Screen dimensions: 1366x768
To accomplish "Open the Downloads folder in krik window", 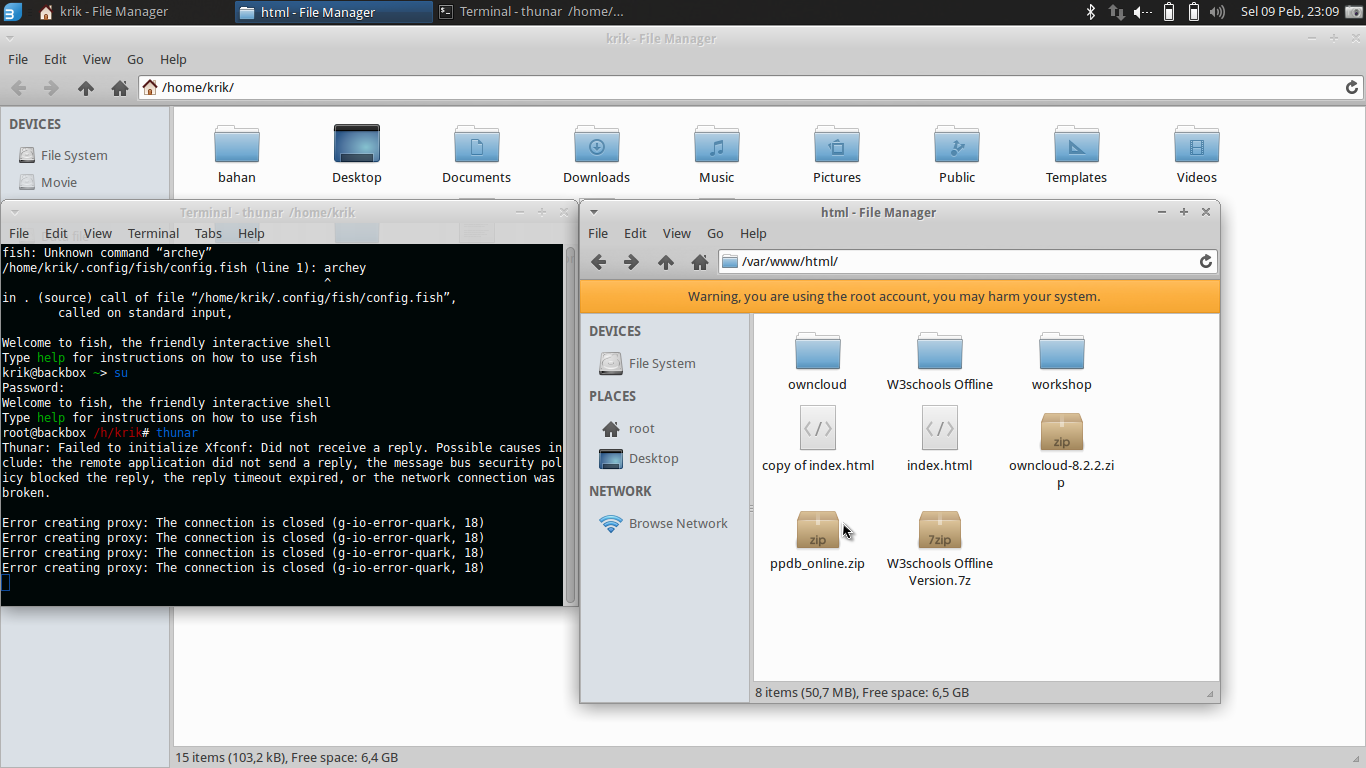I will 596,146.
